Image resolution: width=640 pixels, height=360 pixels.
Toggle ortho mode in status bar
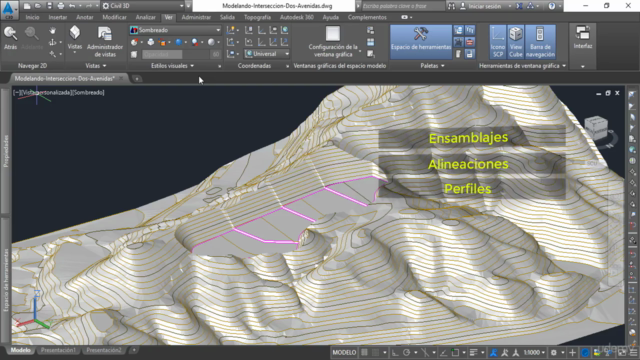point(395,353)
